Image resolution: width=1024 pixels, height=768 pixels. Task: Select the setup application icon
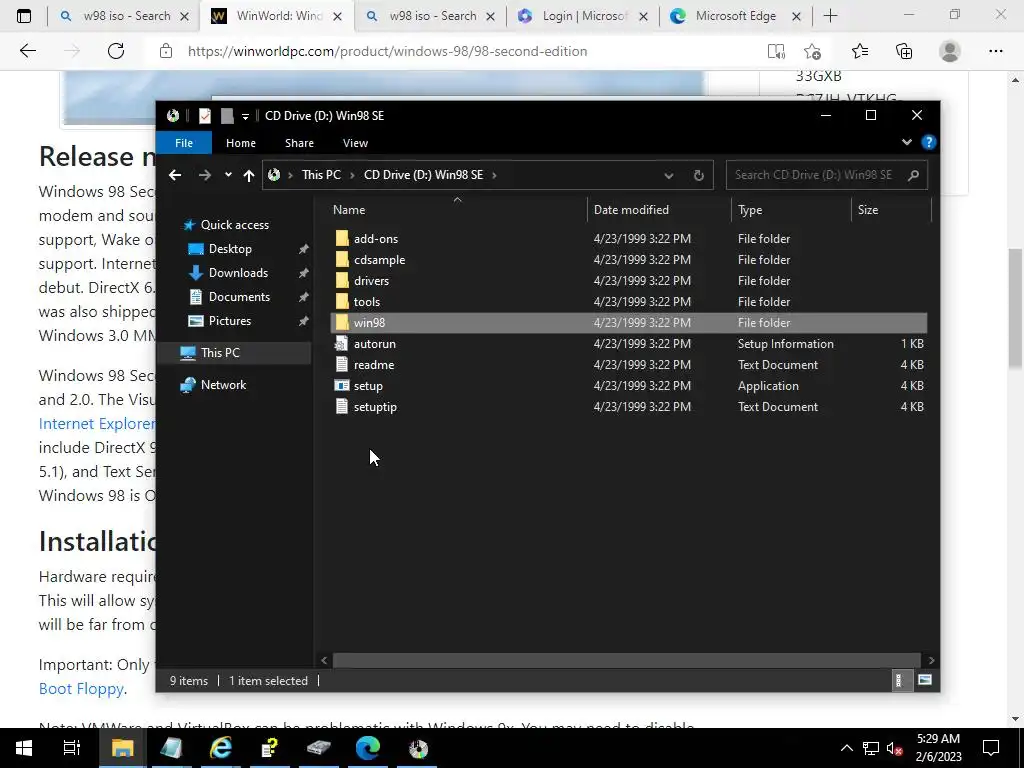coord(342,385)
